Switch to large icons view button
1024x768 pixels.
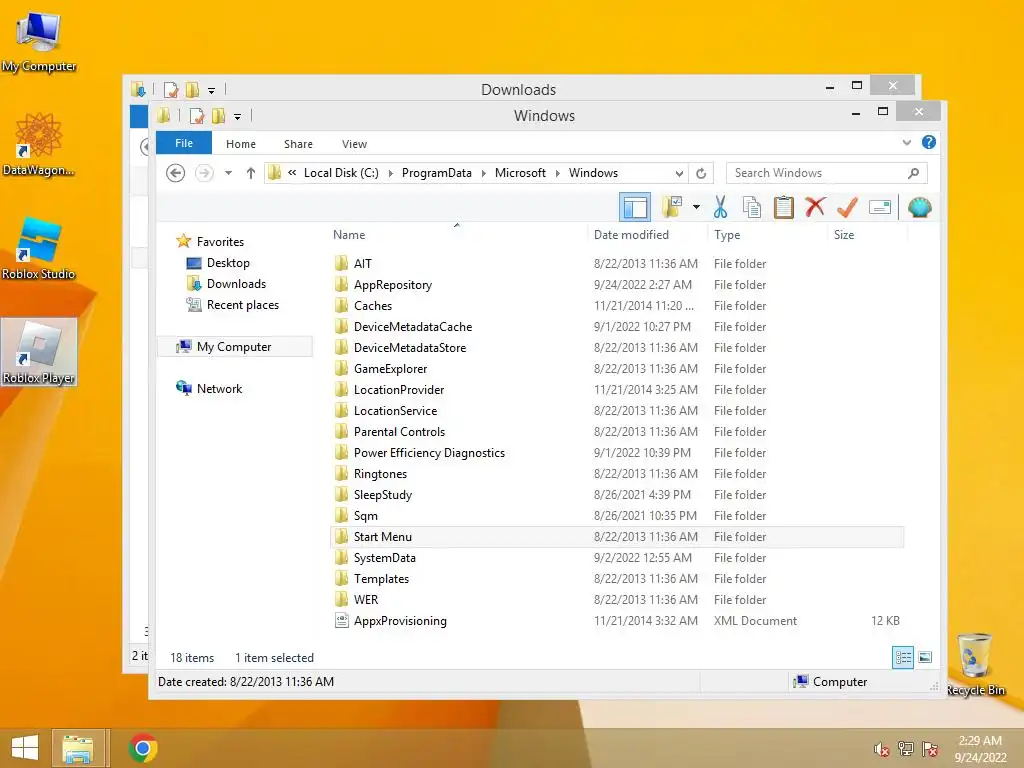point(925,657)
